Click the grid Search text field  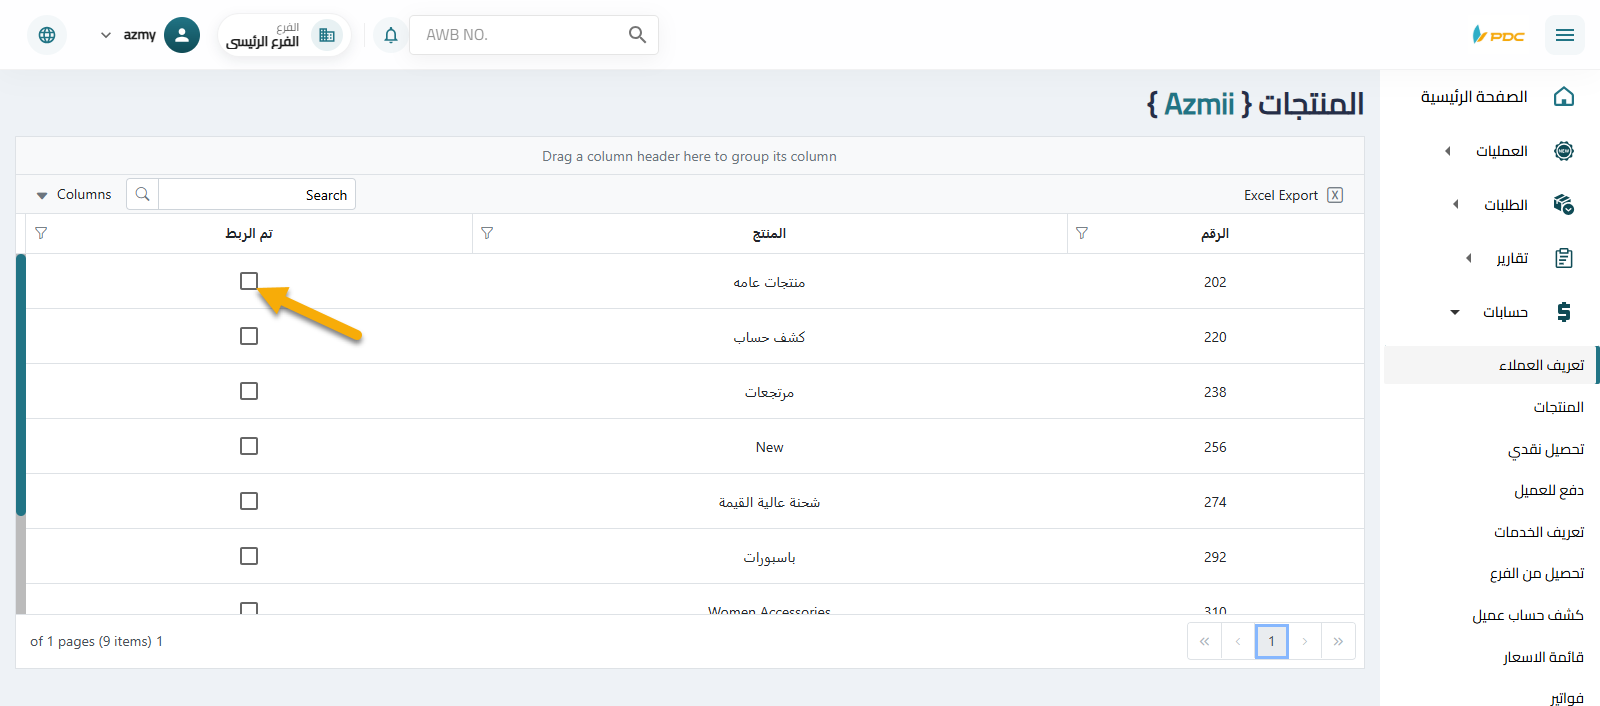(256, 194)
